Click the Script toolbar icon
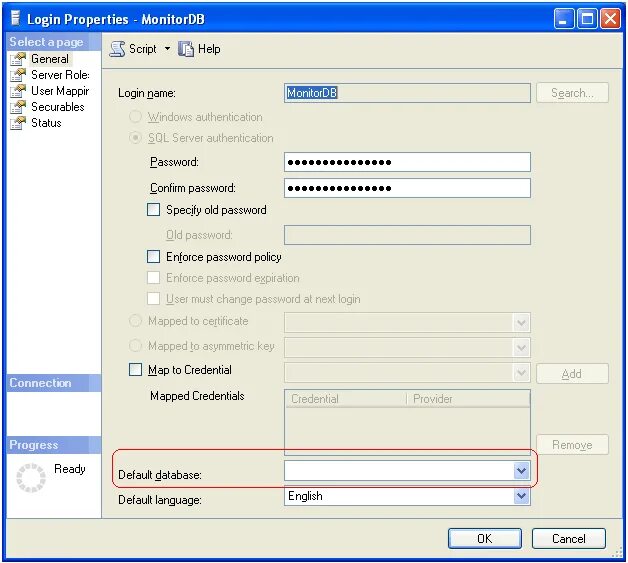 coord(117,49)
